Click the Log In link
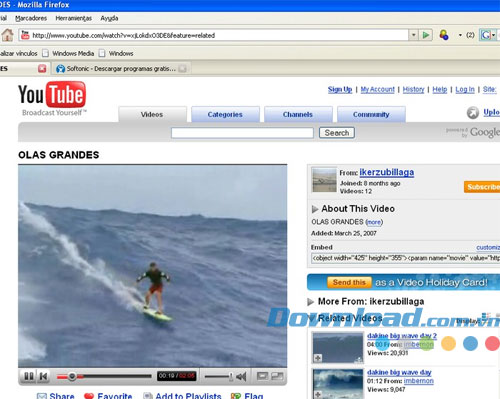 point(465,89)
